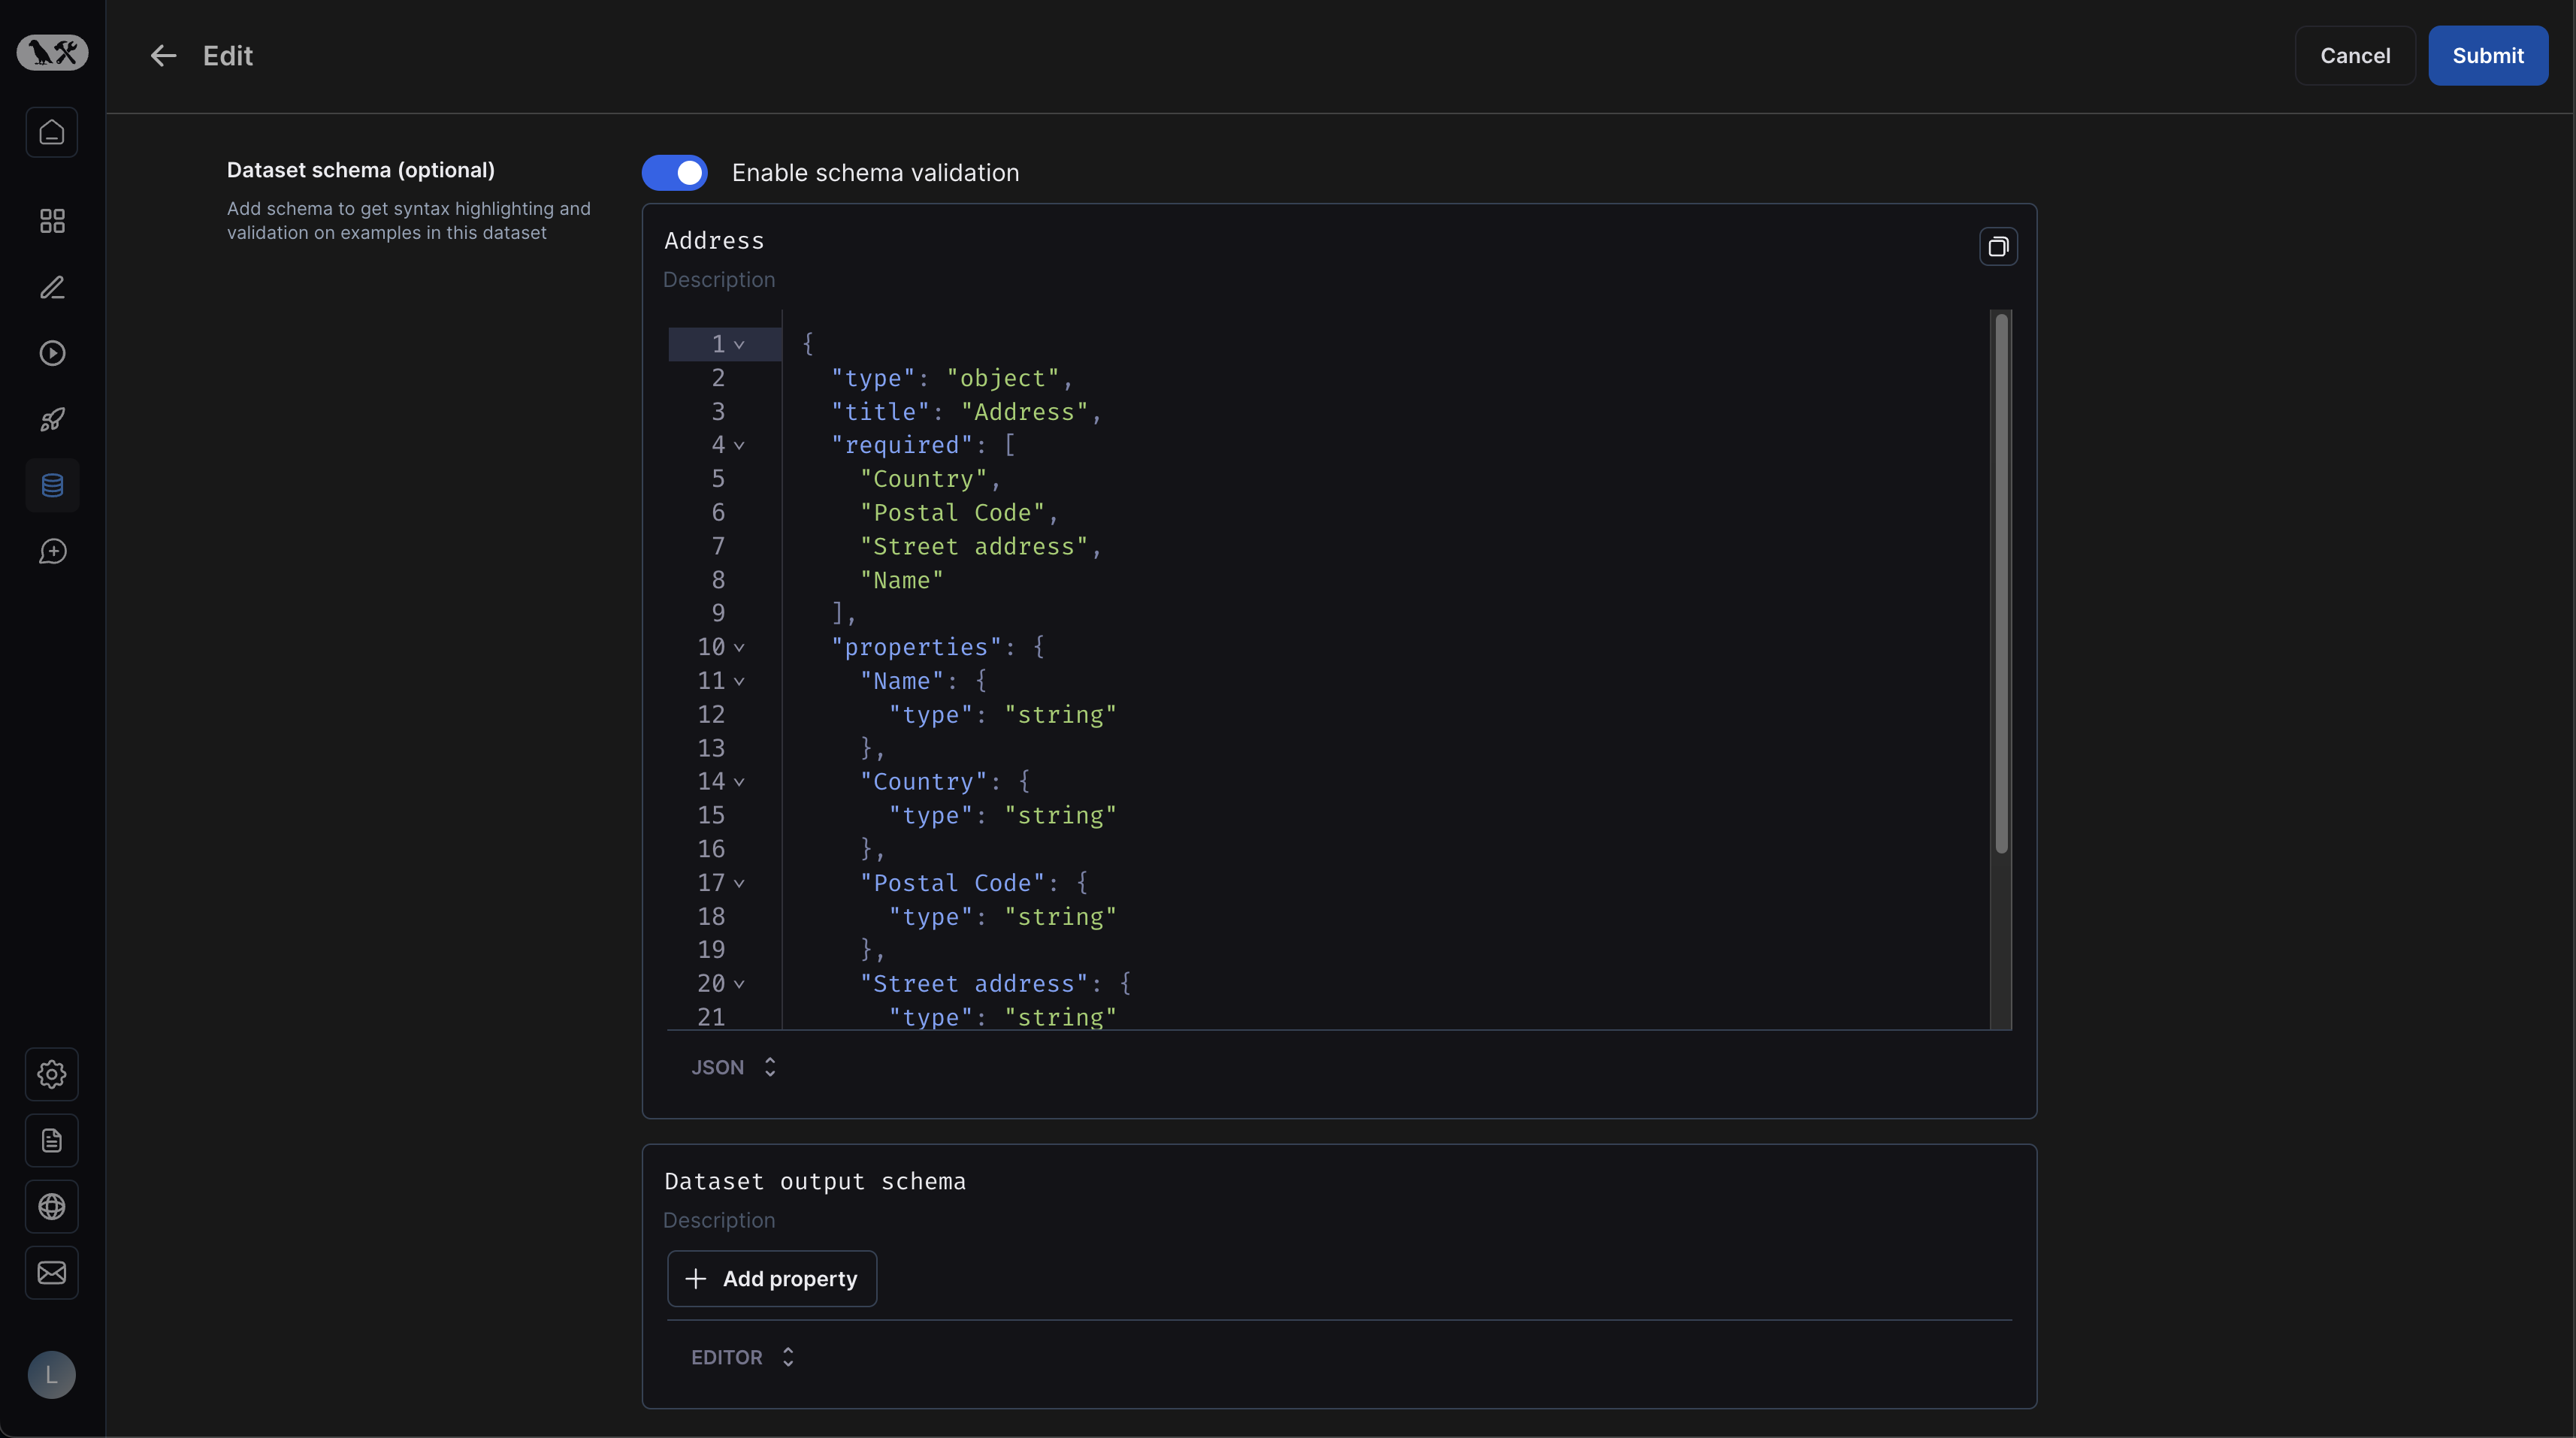Open the pencil annotate sidebar icon
This screenshot has width=2576, height=1438.
[x=52, y=288]
